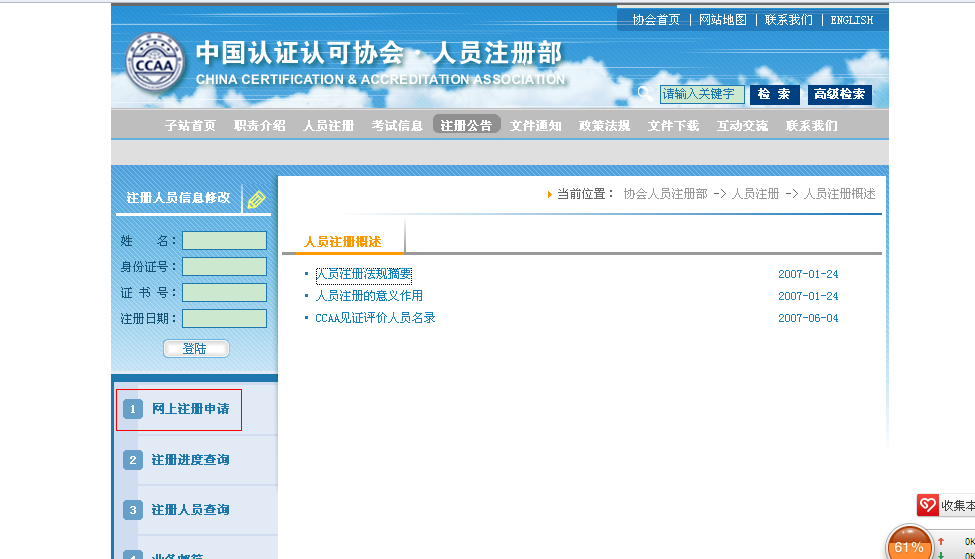This screenshot has width=975, height=559.
Task: Click the keyword search input field
Action: 702,94
